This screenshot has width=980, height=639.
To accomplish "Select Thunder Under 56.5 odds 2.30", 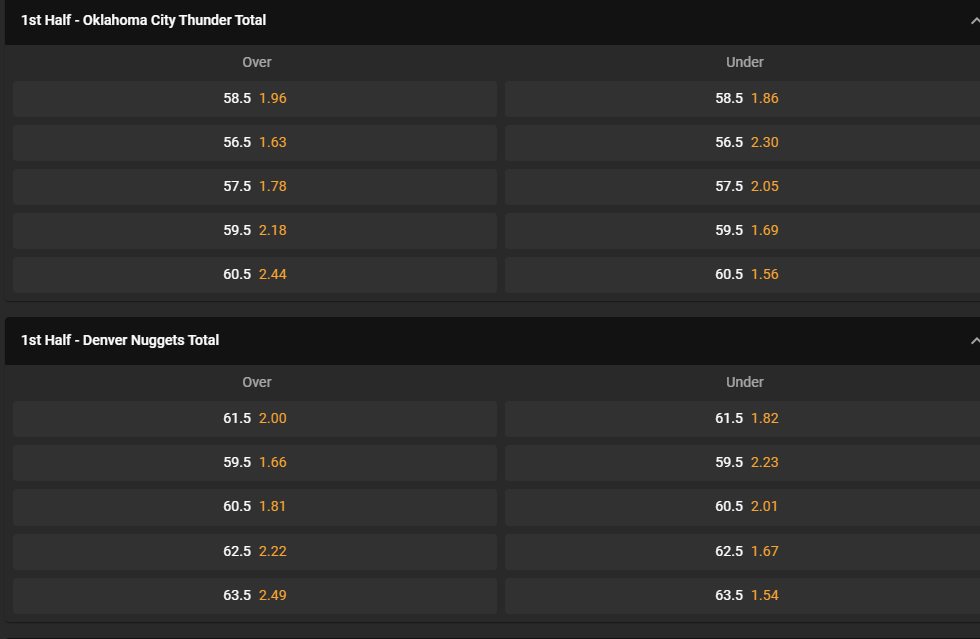I will 742,143.
